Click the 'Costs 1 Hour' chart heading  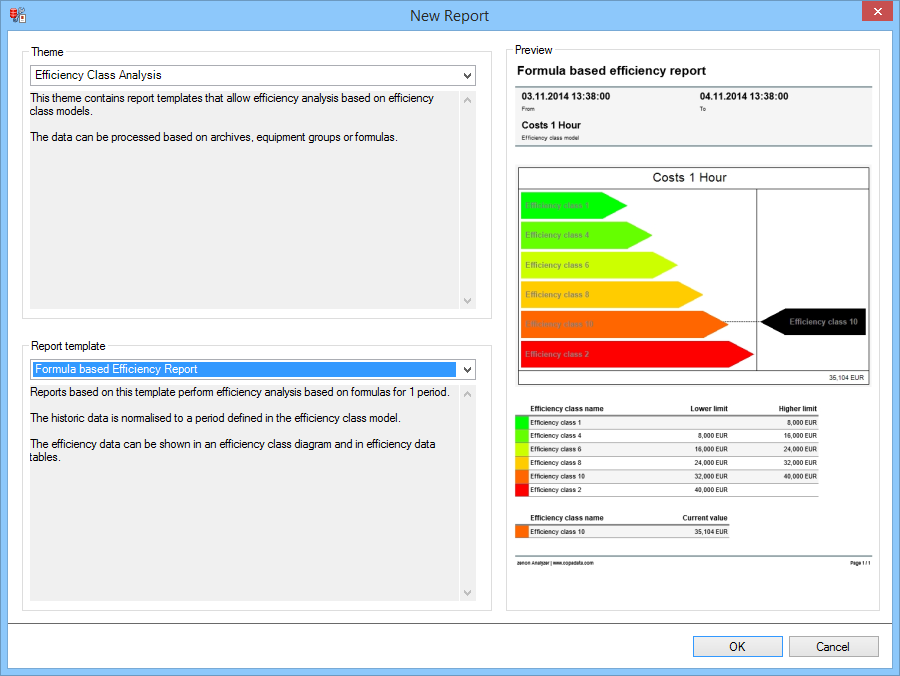tap(689, 178)
